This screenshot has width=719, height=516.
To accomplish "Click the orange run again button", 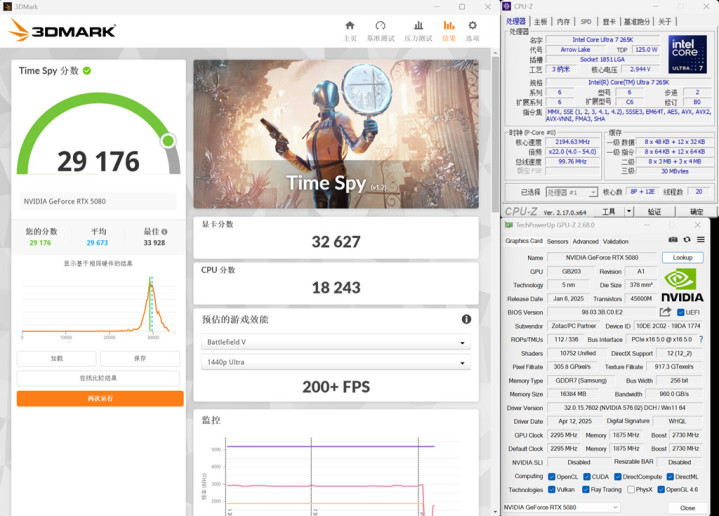I will (99, 398).
